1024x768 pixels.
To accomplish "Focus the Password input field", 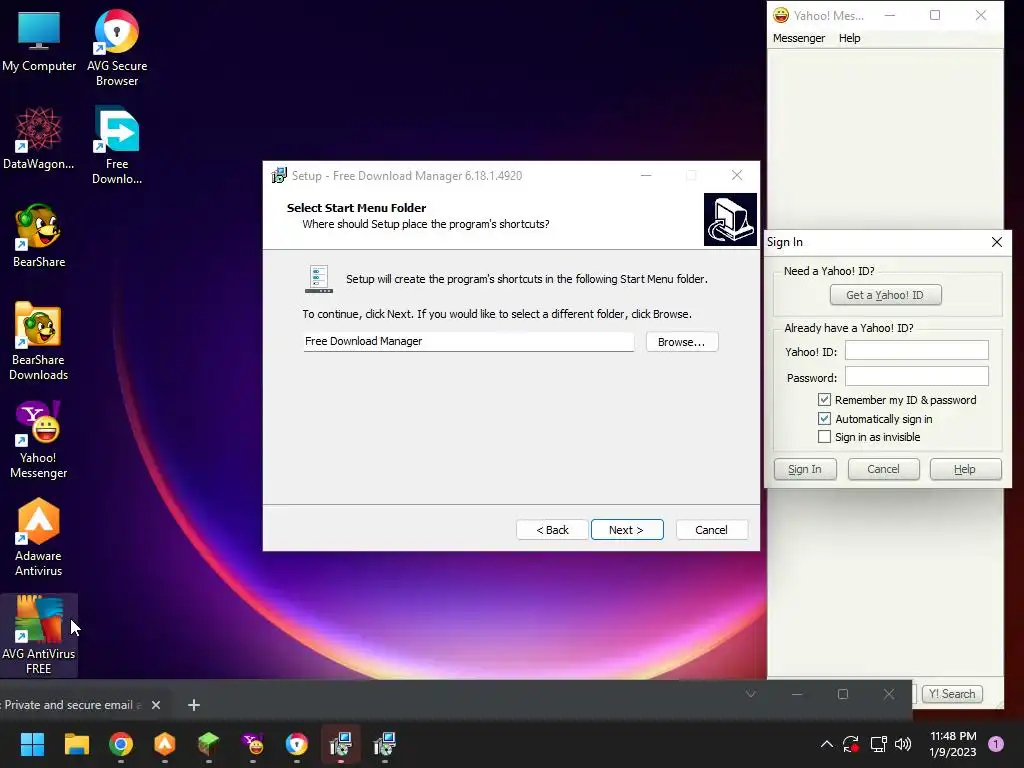I will point(916,376).
